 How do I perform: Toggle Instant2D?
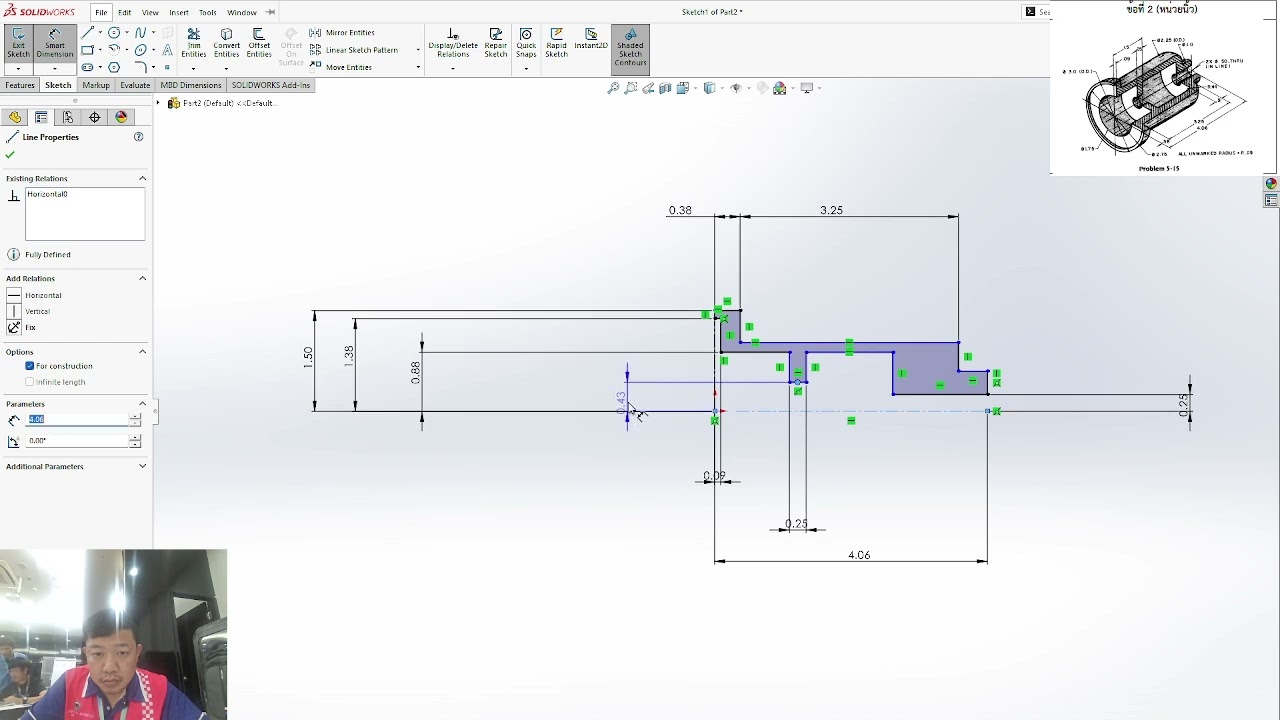[x=591, y=40]
